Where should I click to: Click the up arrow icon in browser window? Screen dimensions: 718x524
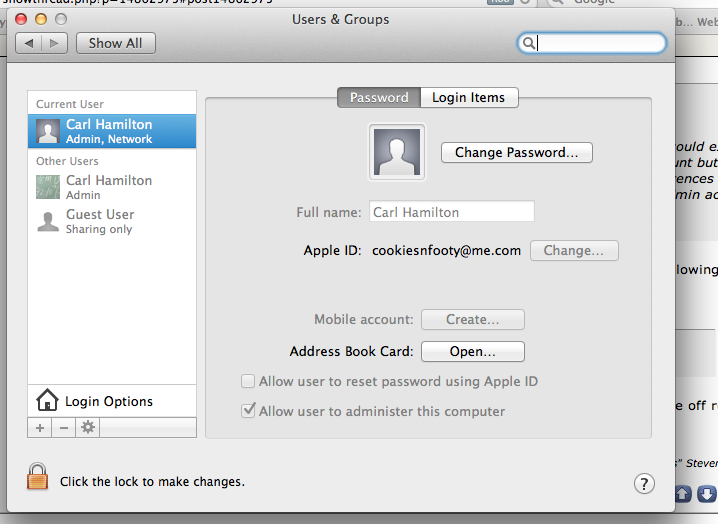point(683,494)
